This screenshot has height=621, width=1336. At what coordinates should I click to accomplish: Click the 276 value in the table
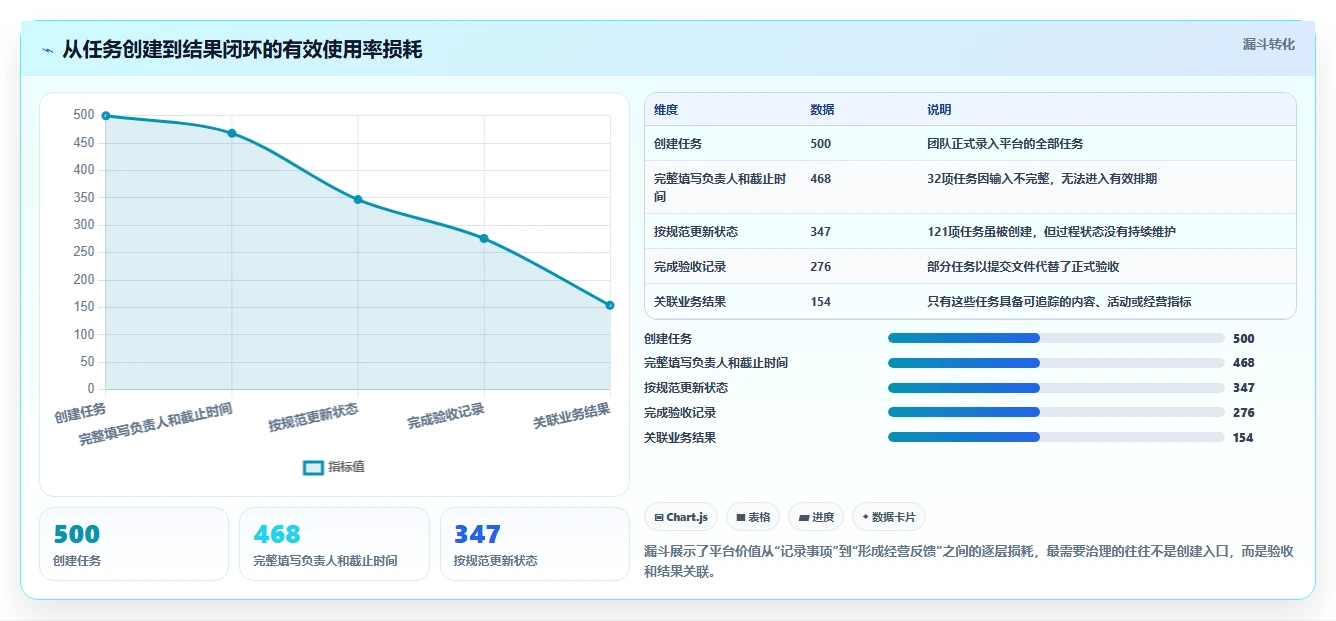click(x=820, y=267)
